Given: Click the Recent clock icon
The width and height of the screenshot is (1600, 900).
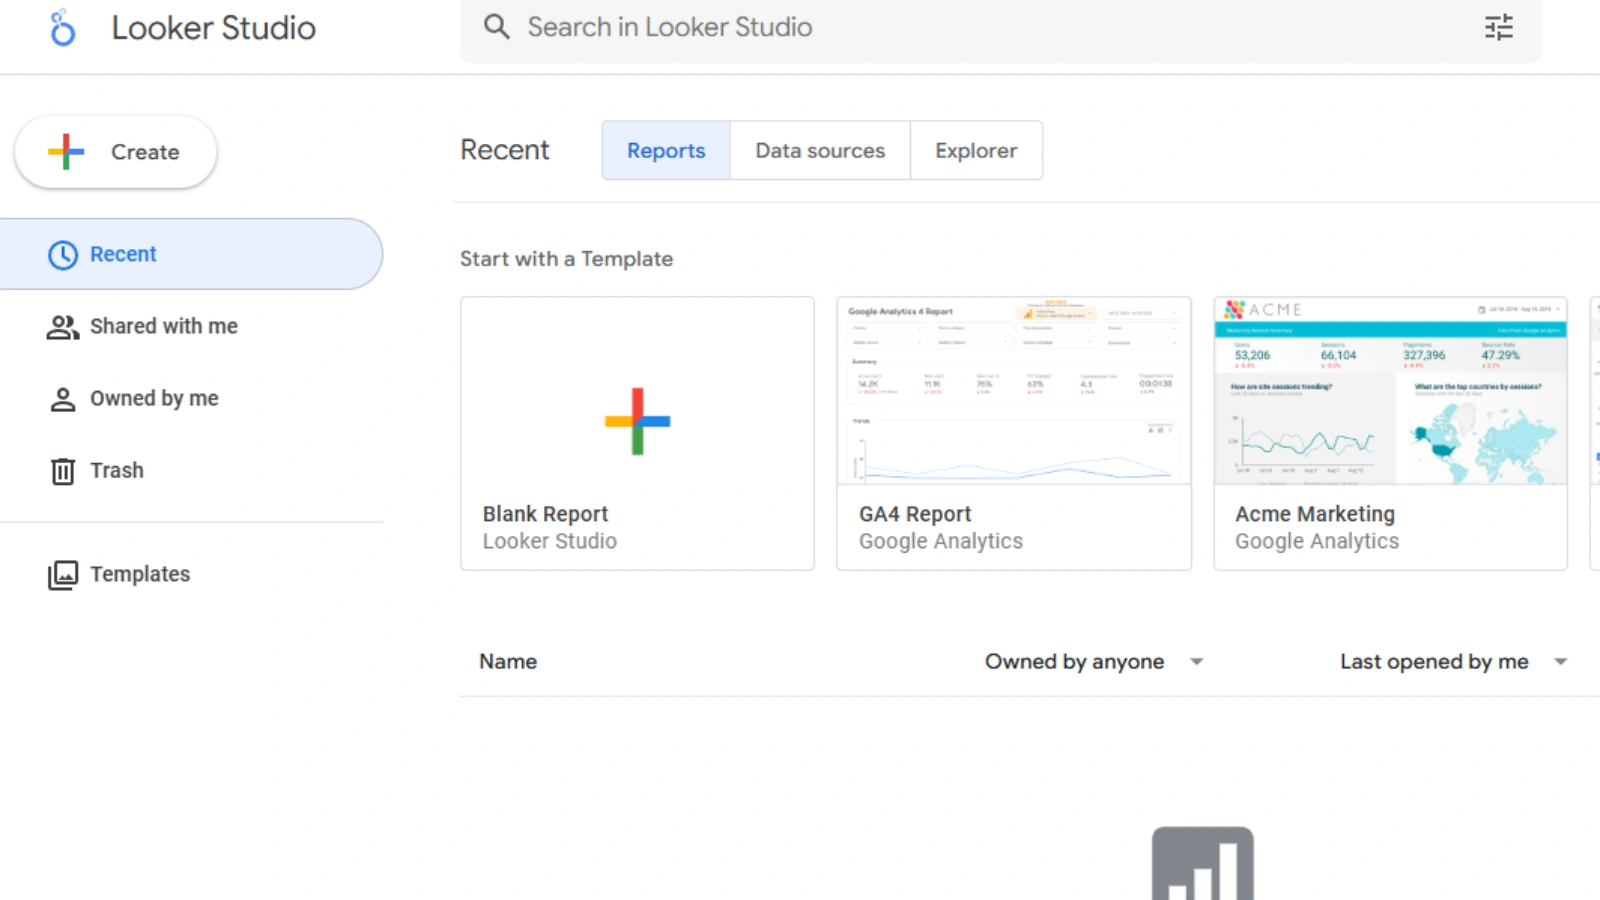Looking at the screenshot, I should (x=62, y=255).
